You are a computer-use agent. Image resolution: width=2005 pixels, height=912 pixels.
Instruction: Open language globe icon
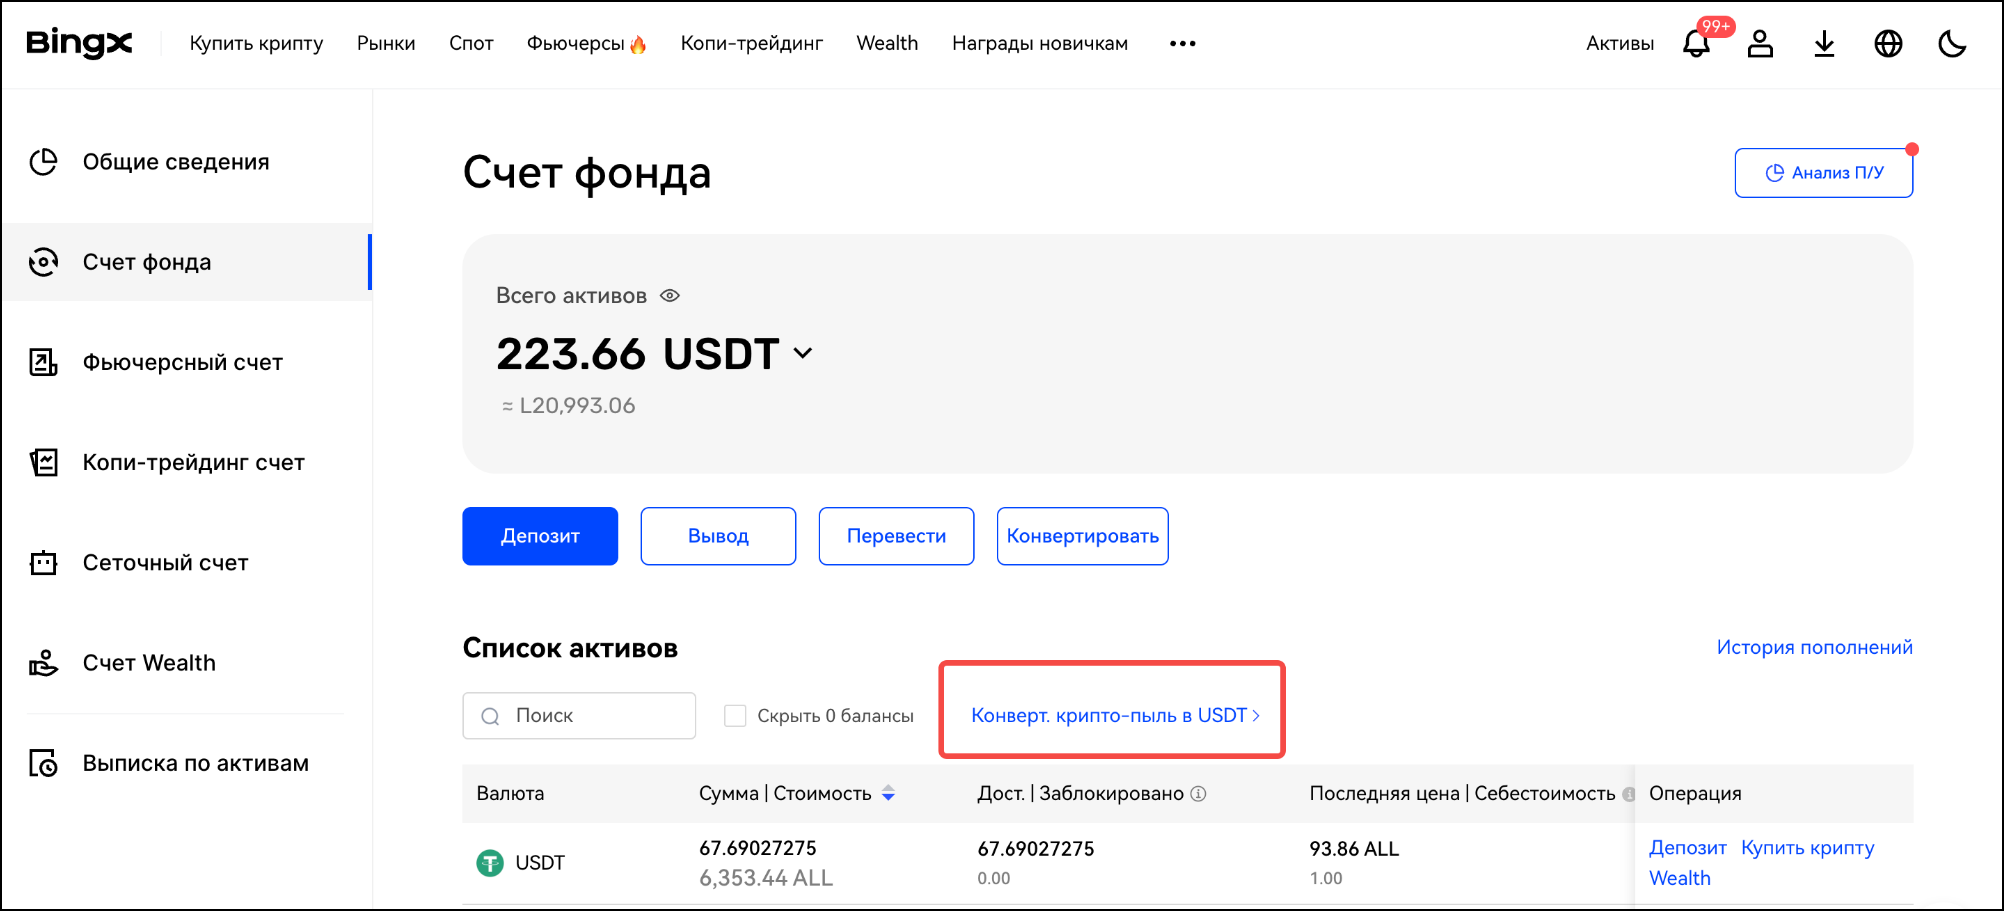1888,44
